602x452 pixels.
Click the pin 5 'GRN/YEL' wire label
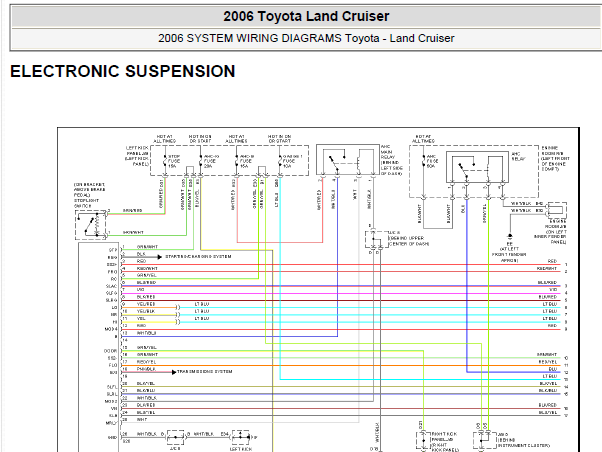point(147,276)
